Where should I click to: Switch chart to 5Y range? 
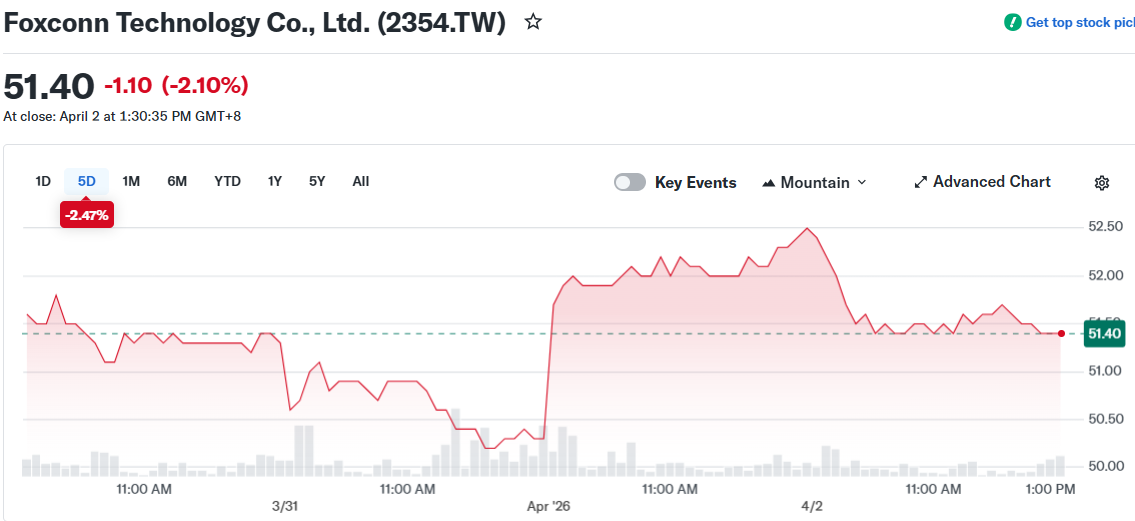coord(317,182)
